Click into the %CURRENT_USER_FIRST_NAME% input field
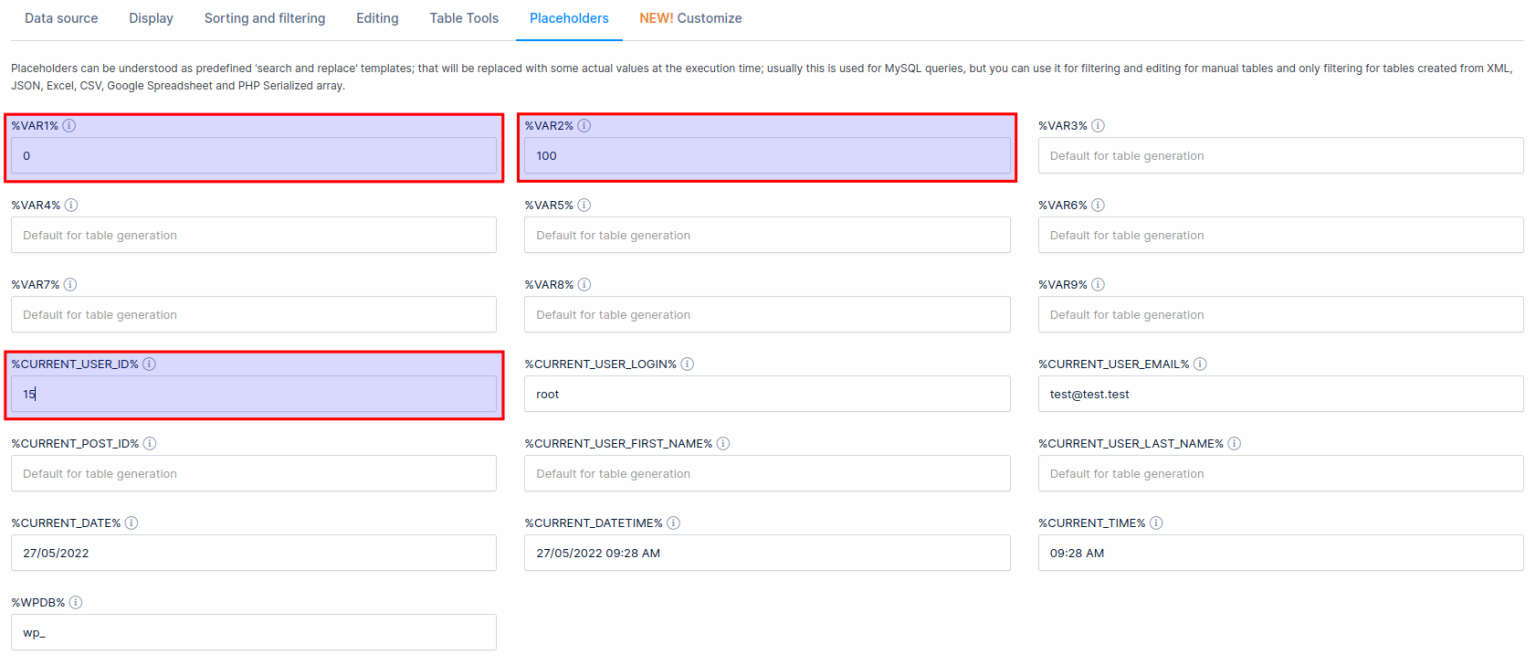The width and height of the screenshot is (1536, 665). (767, 473)
